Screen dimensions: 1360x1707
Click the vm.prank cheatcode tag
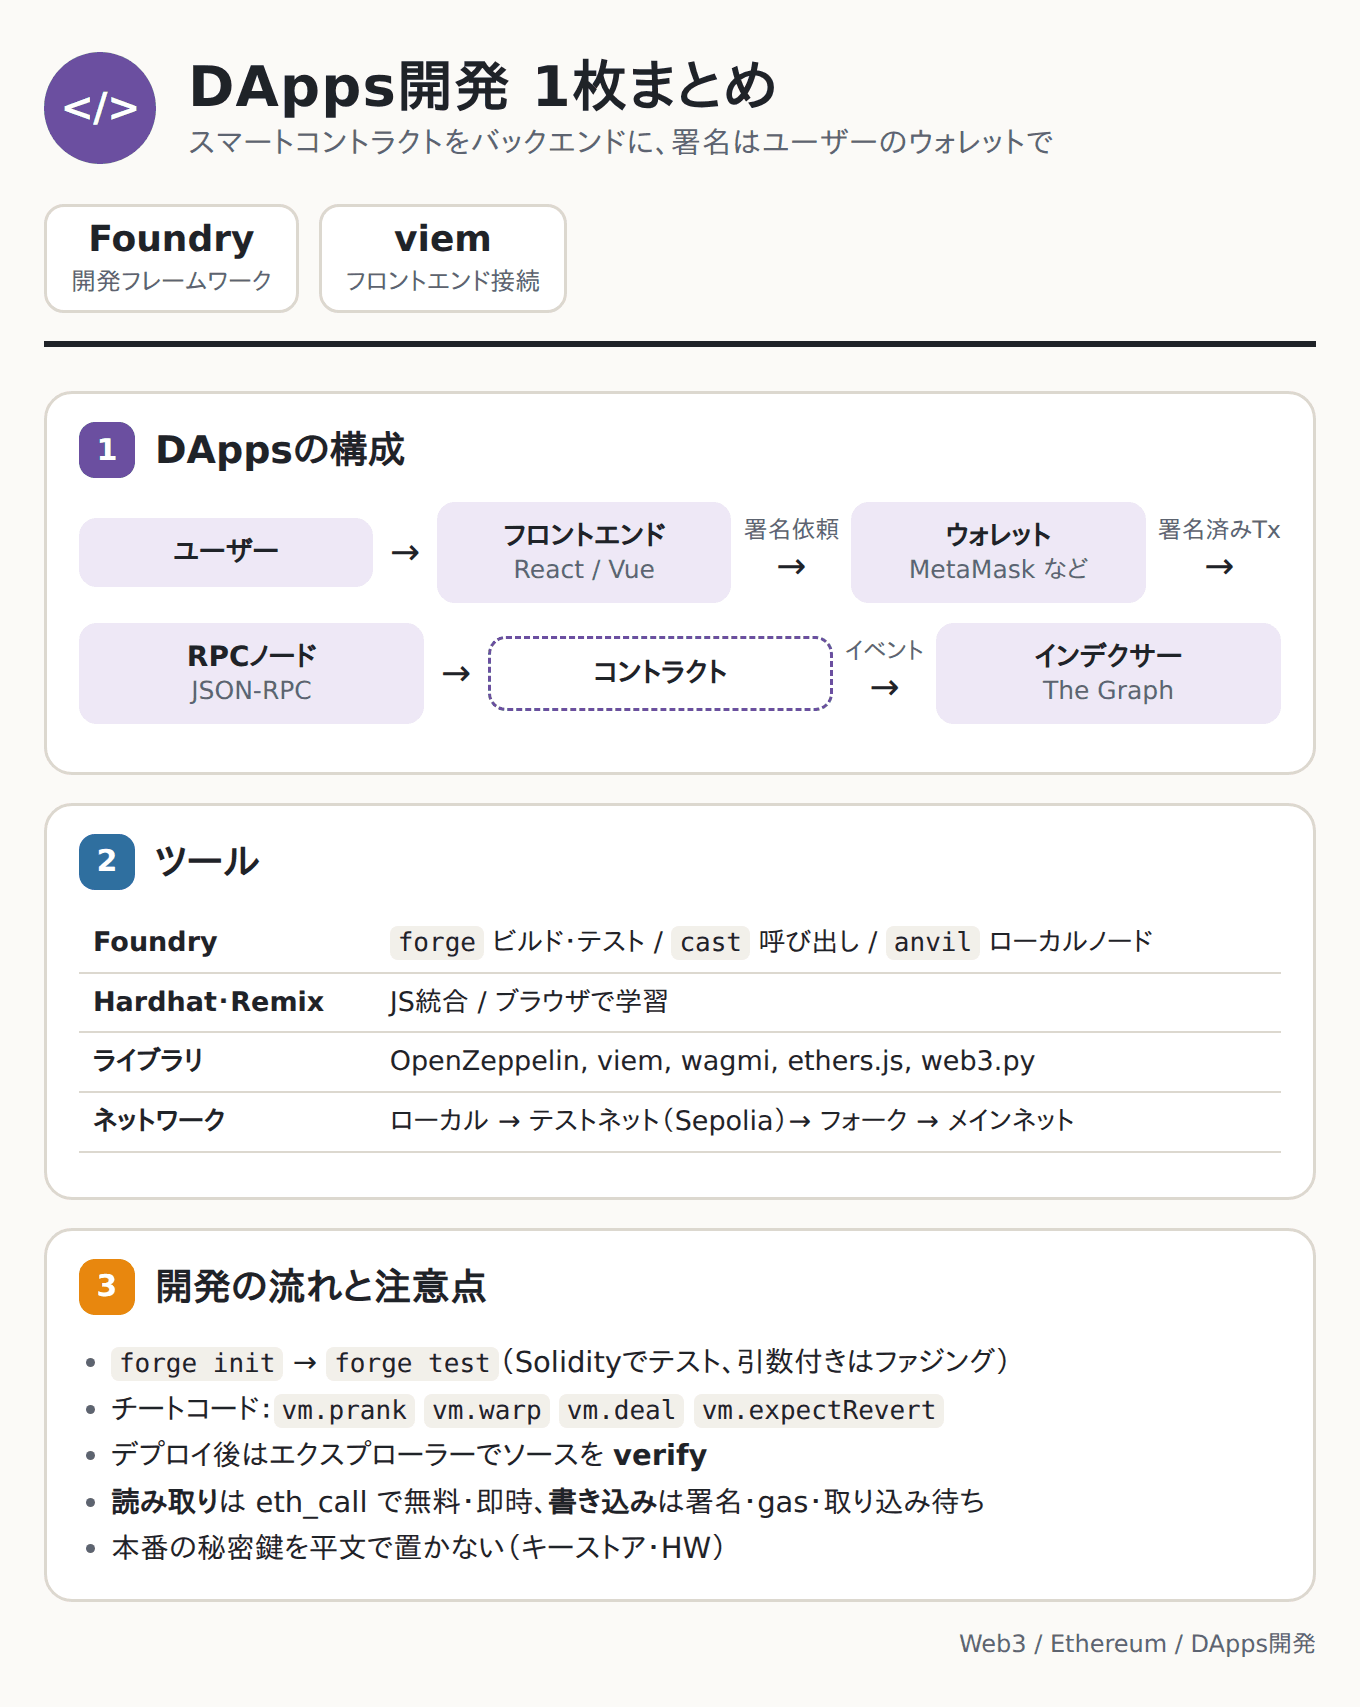click(x=344, y=1410)
